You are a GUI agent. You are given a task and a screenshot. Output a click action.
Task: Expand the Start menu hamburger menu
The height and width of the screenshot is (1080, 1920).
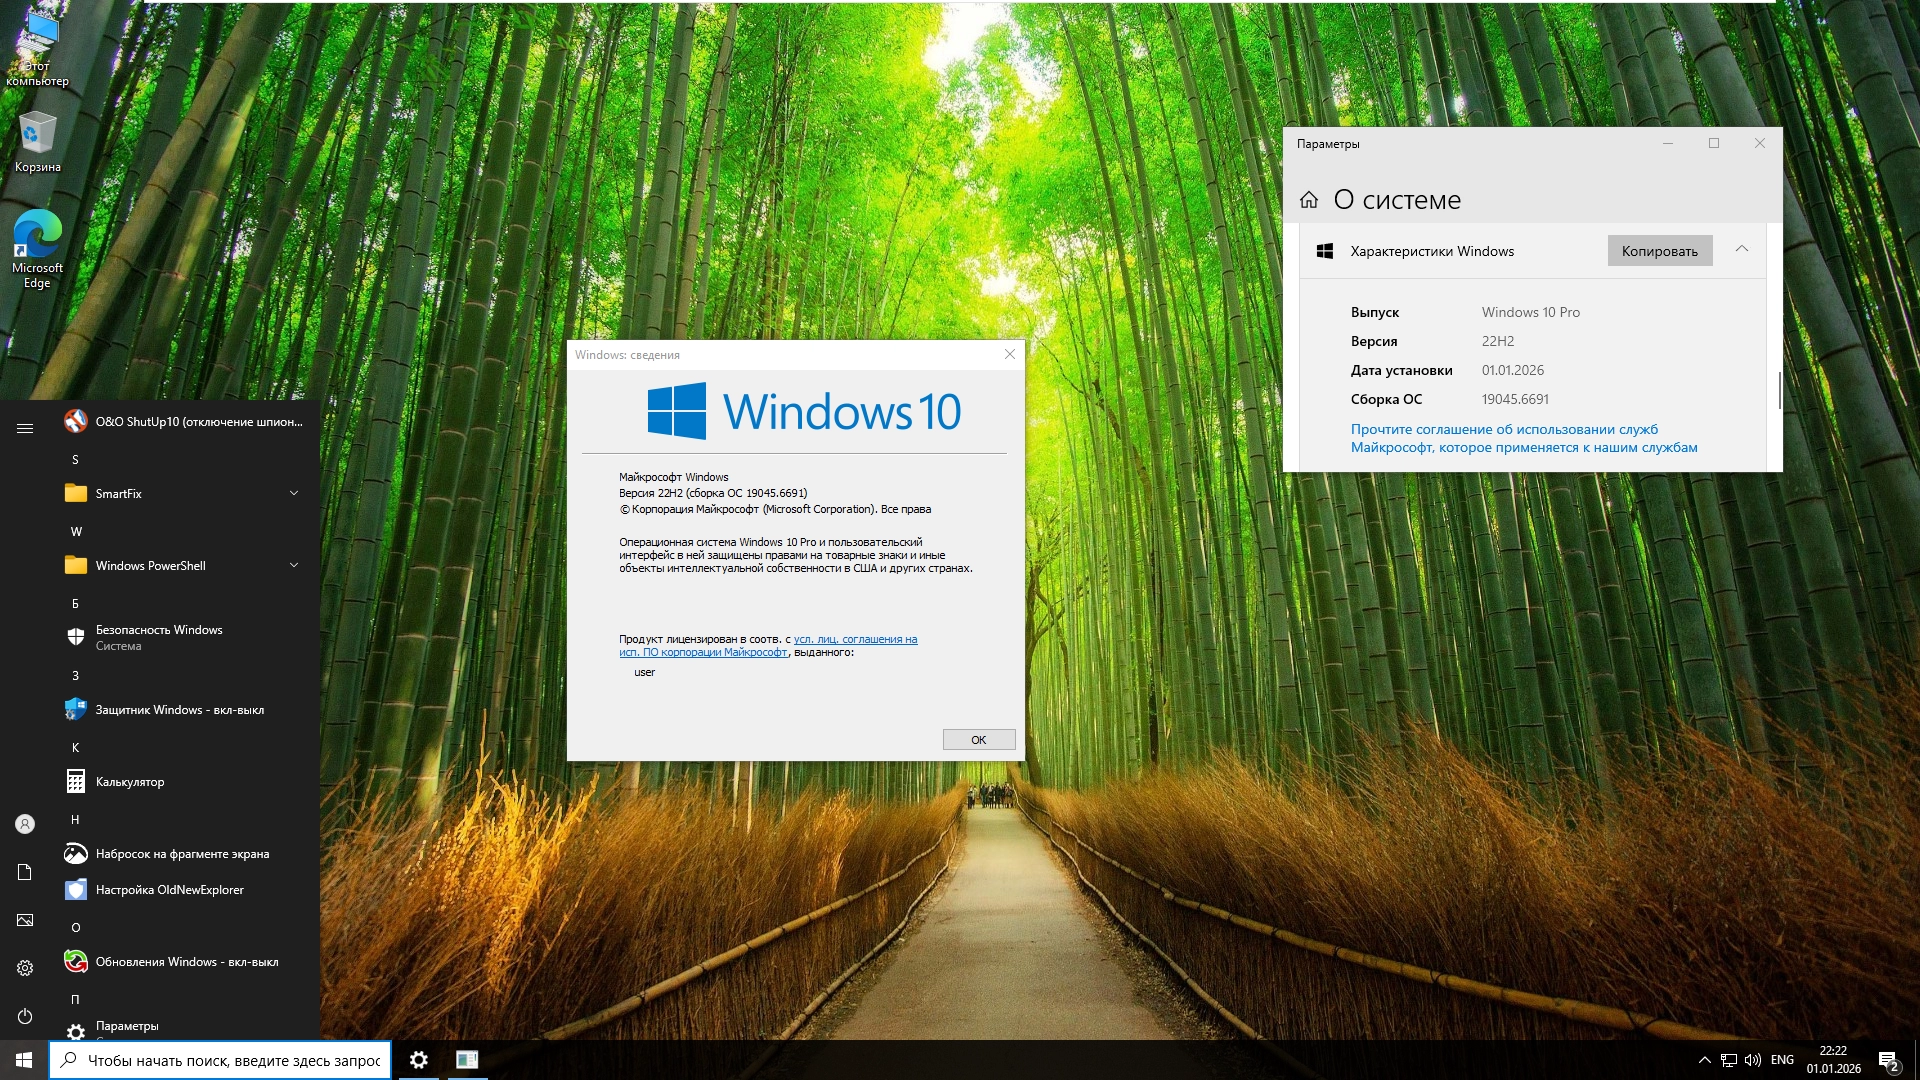click(25, 428)
